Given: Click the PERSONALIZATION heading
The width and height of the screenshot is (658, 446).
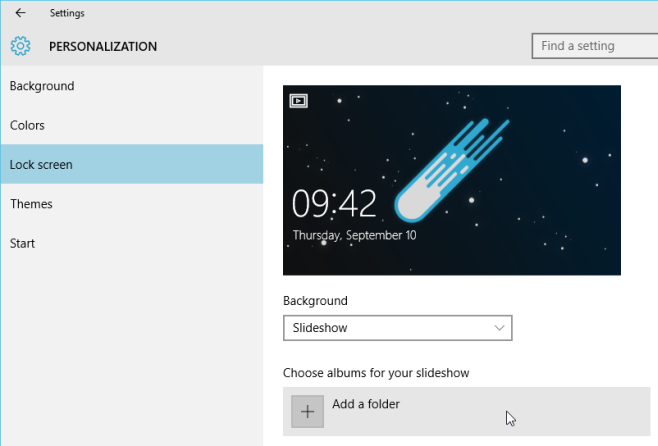Looking at the screenshot, I should 103,46.
